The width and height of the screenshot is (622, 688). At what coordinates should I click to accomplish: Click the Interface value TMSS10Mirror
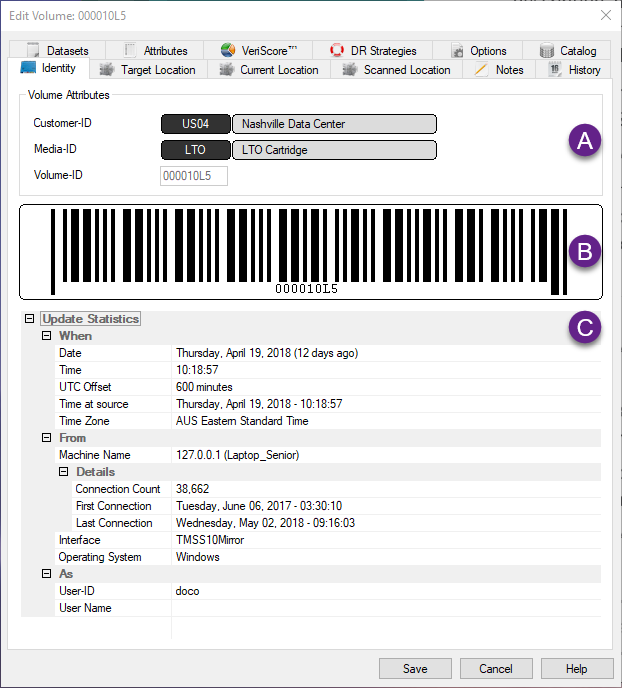click(210, 540)
